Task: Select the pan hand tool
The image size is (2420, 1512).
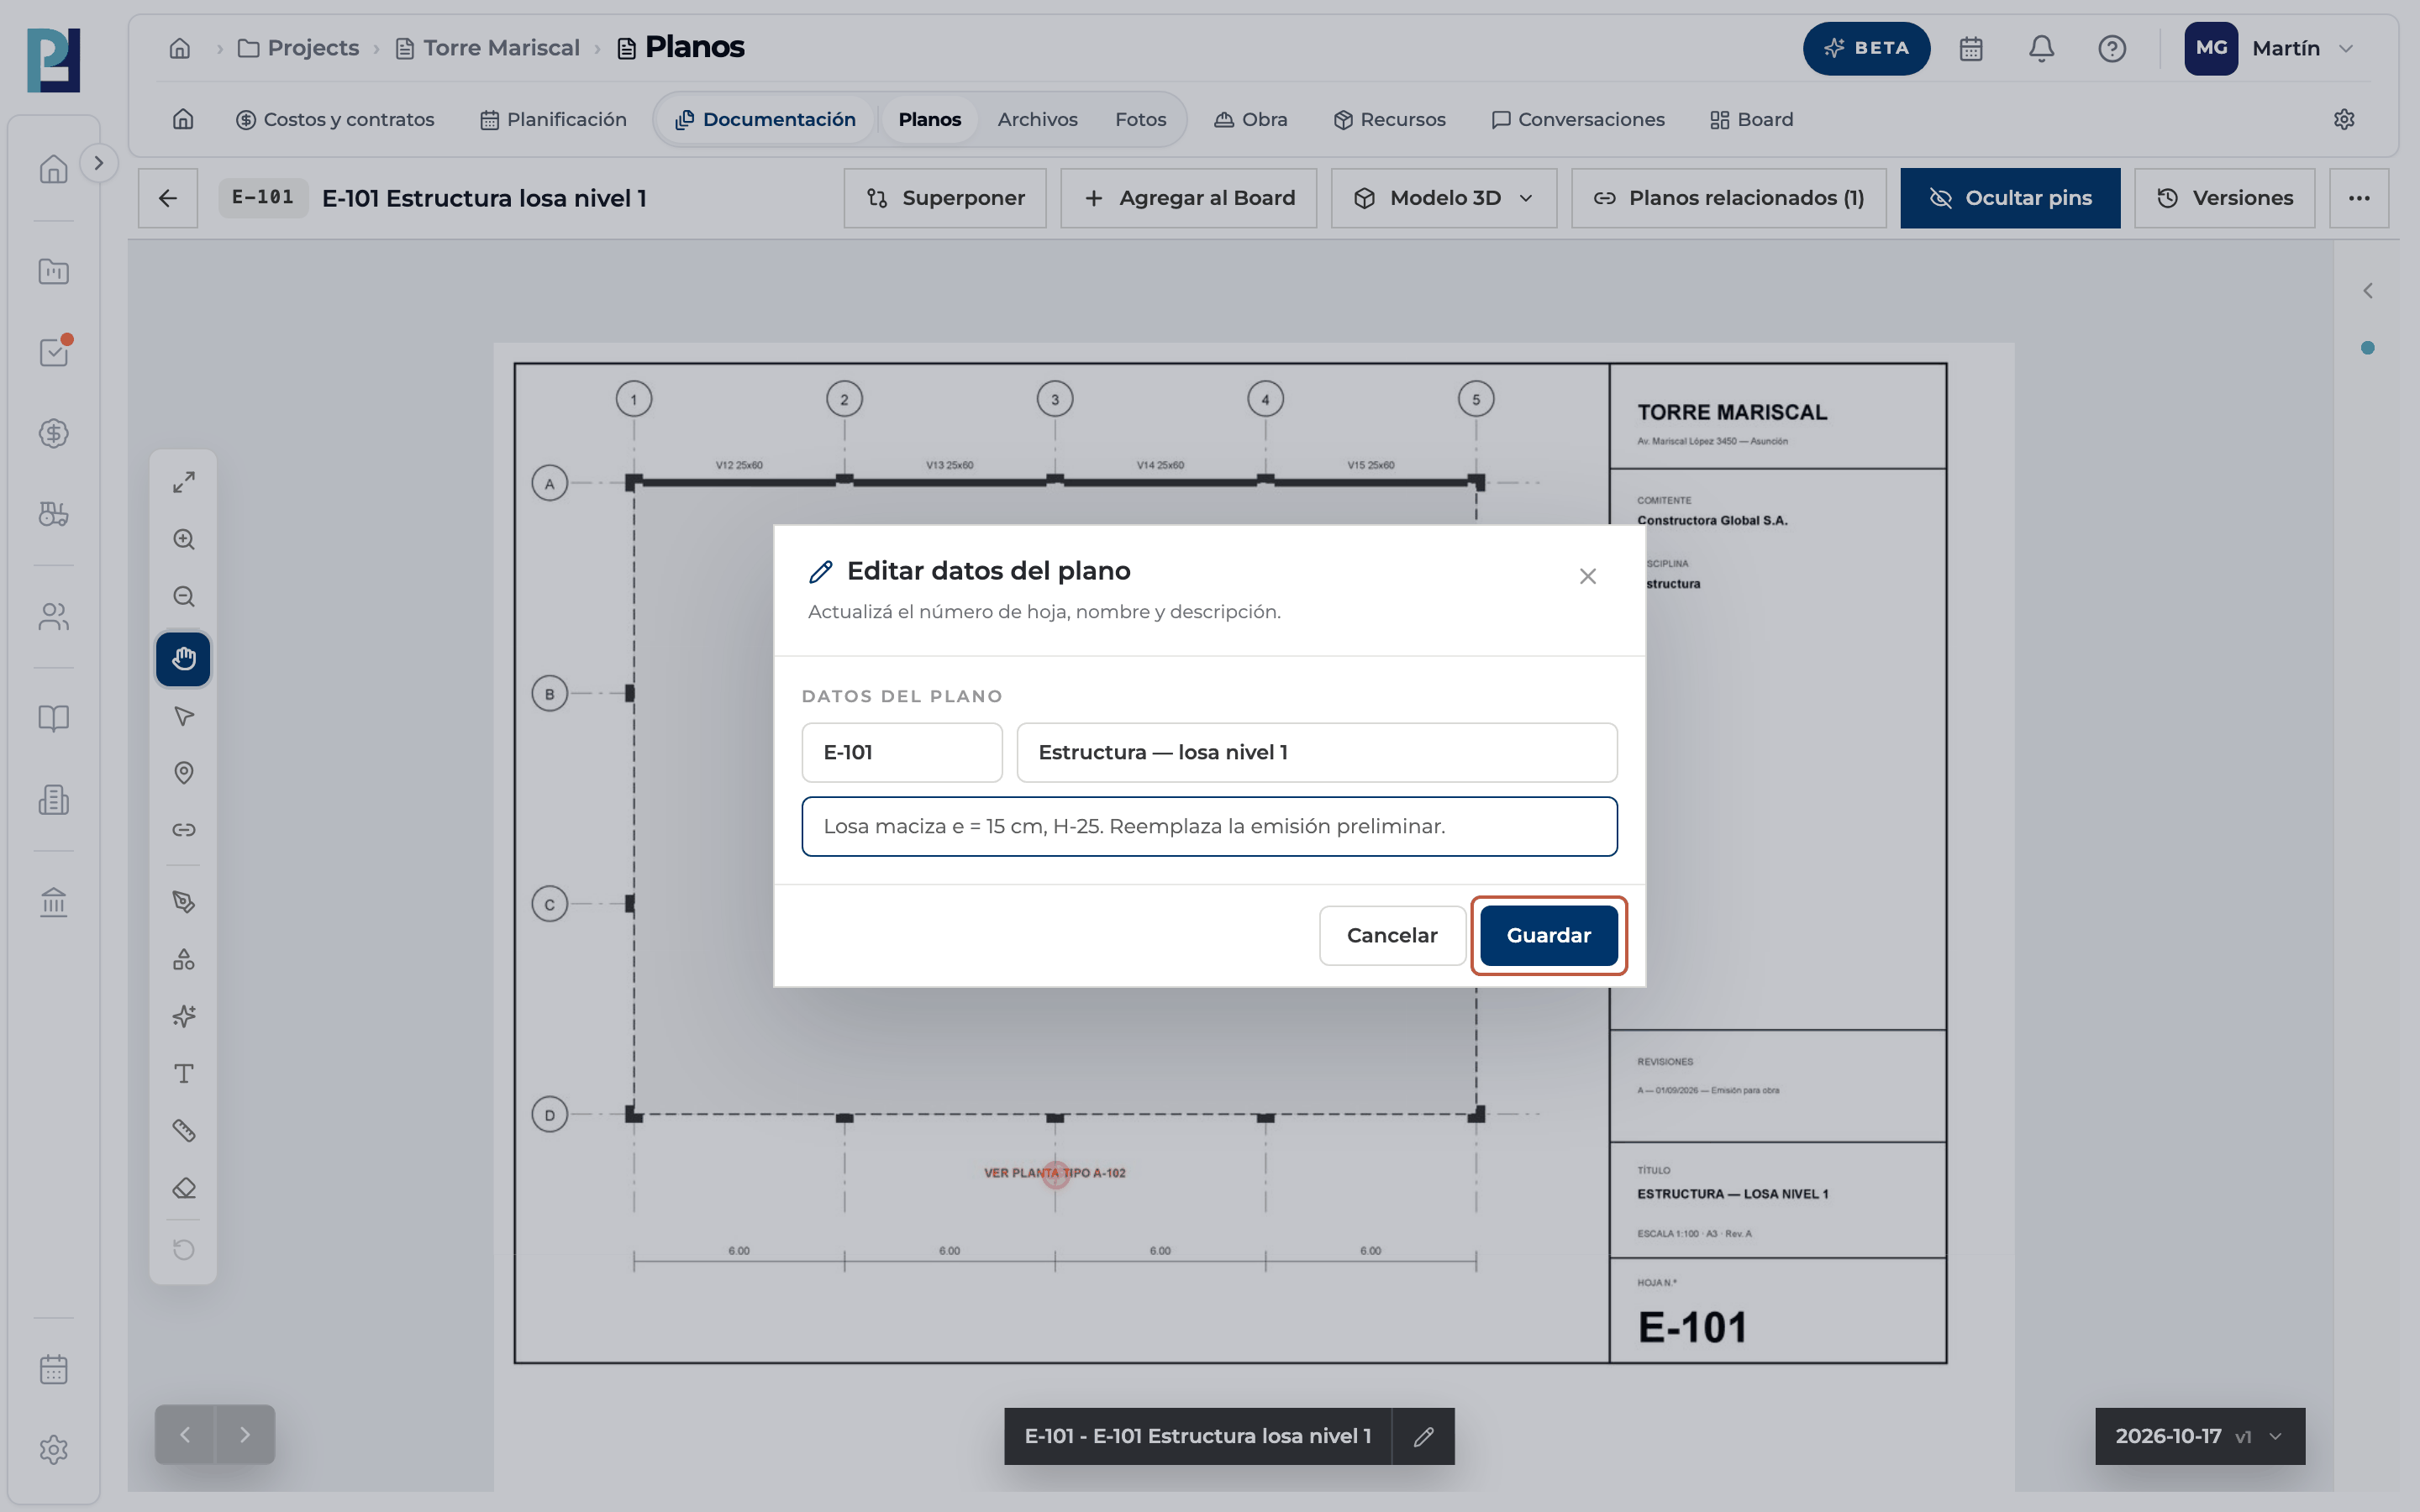Action: (x=183, y=659)
